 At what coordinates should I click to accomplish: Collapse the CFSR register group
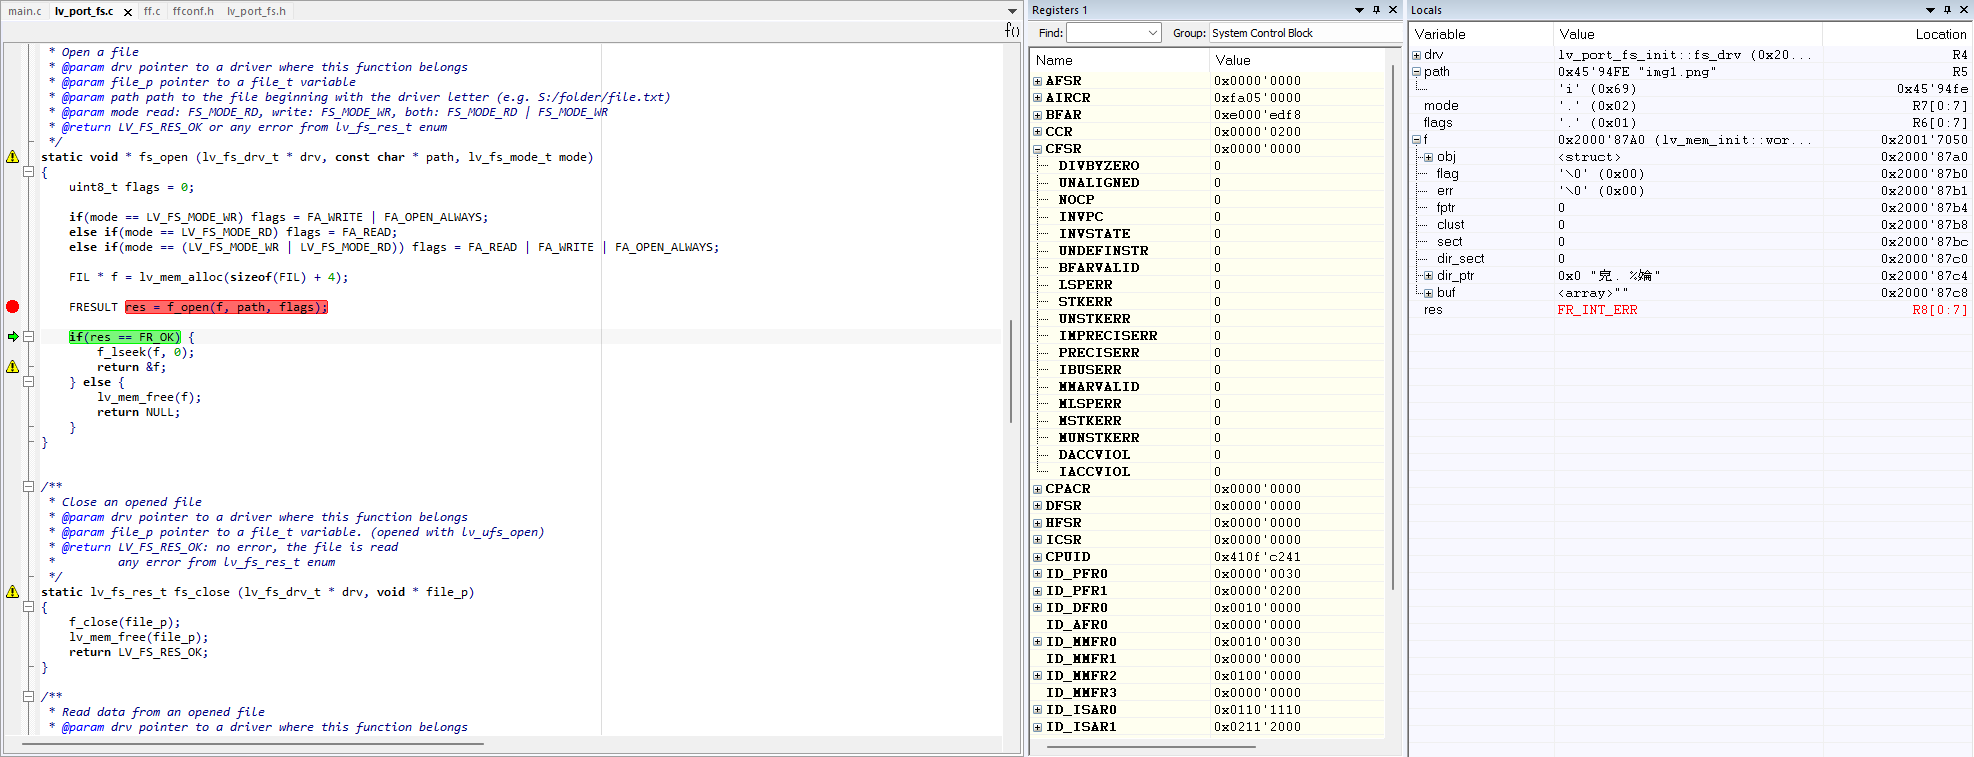coord(1038,149)
